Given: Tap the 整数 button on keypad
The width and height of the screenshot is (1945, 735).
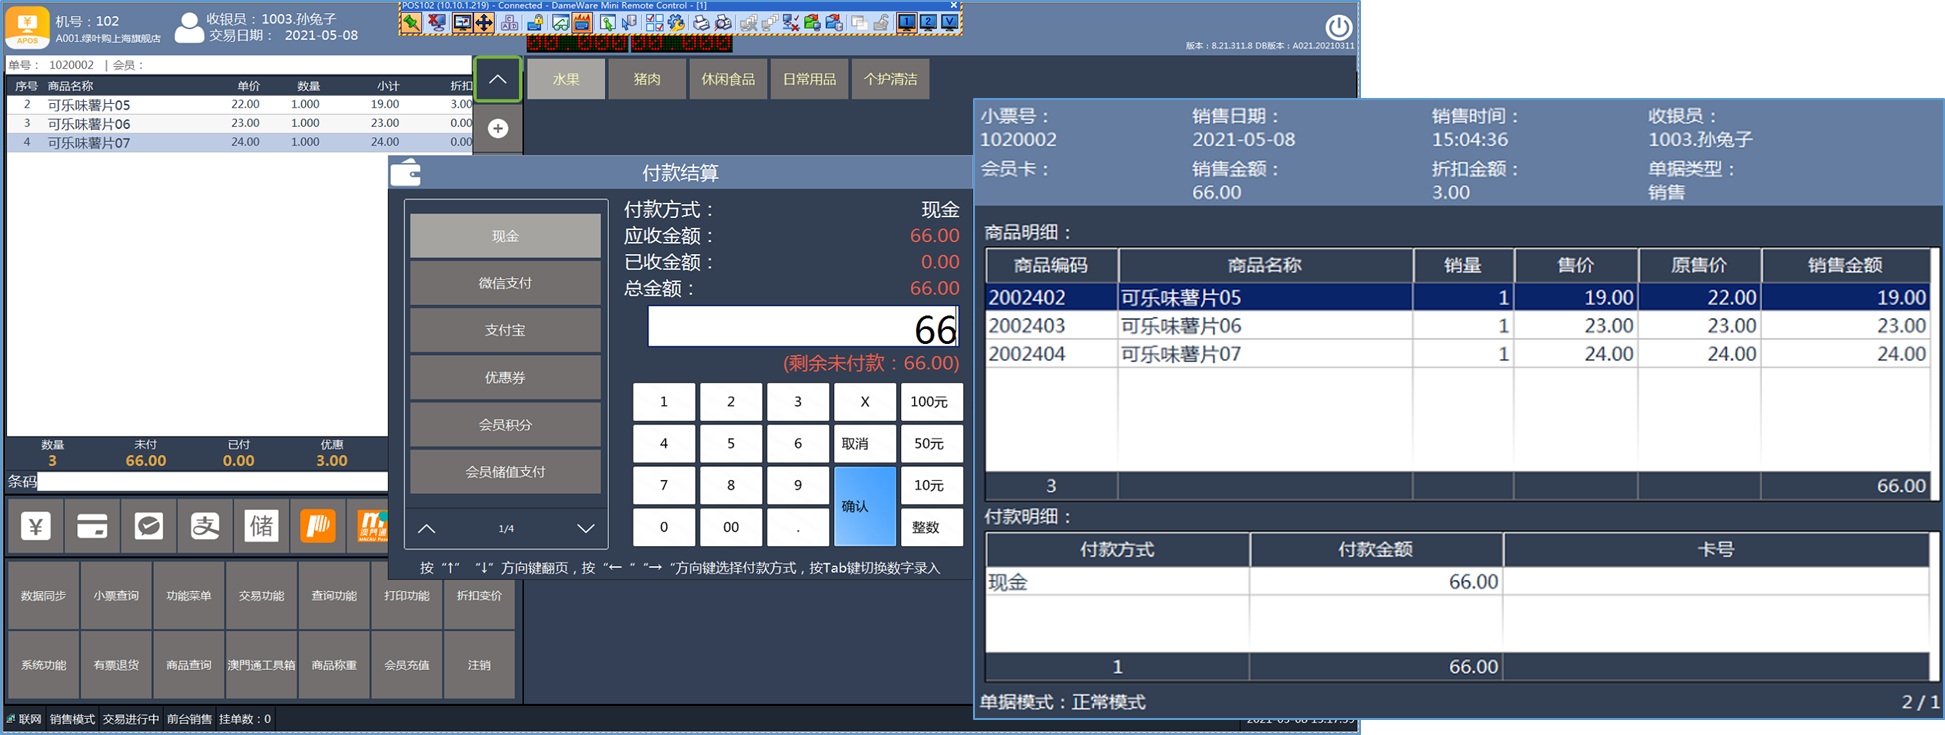Looking at the screenshot, I should coord(931,527).
